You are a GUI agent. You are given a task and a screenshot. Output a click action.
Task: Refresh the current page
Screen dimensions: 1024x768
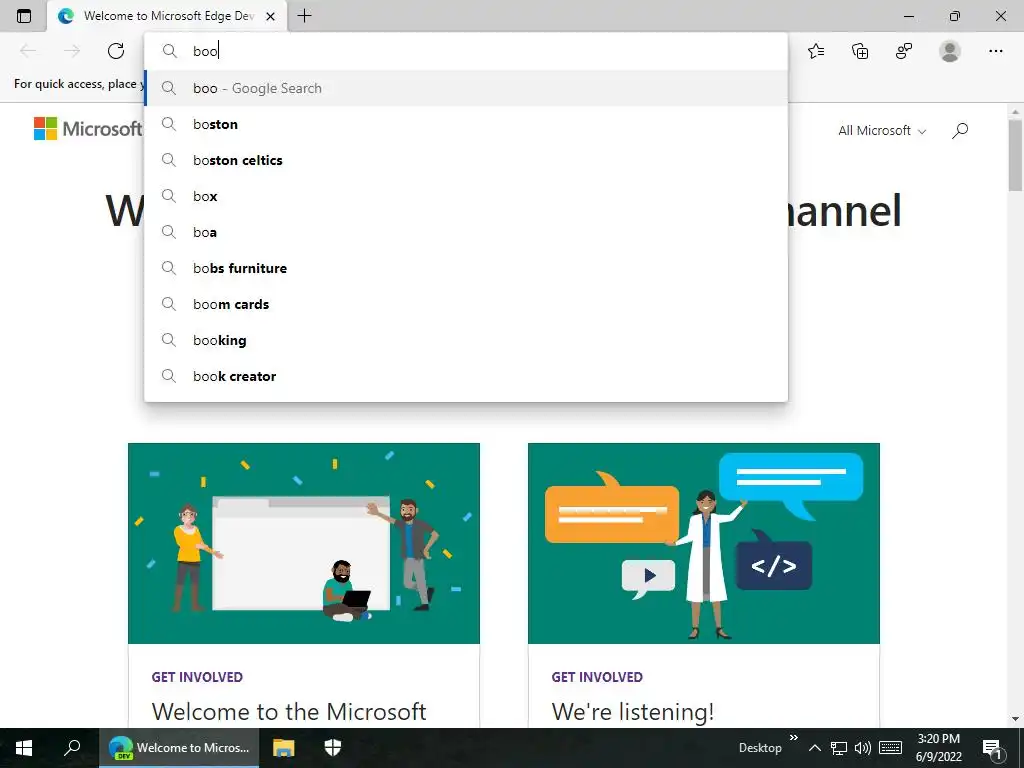pos(116,51)
